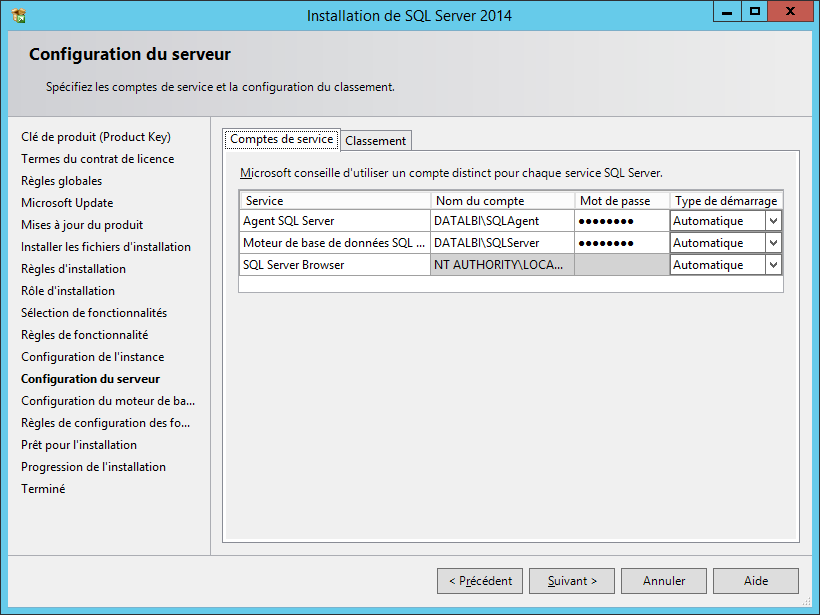The image size is (820, 615).
Task: Click the Service column header
Action: coord(335,201)
